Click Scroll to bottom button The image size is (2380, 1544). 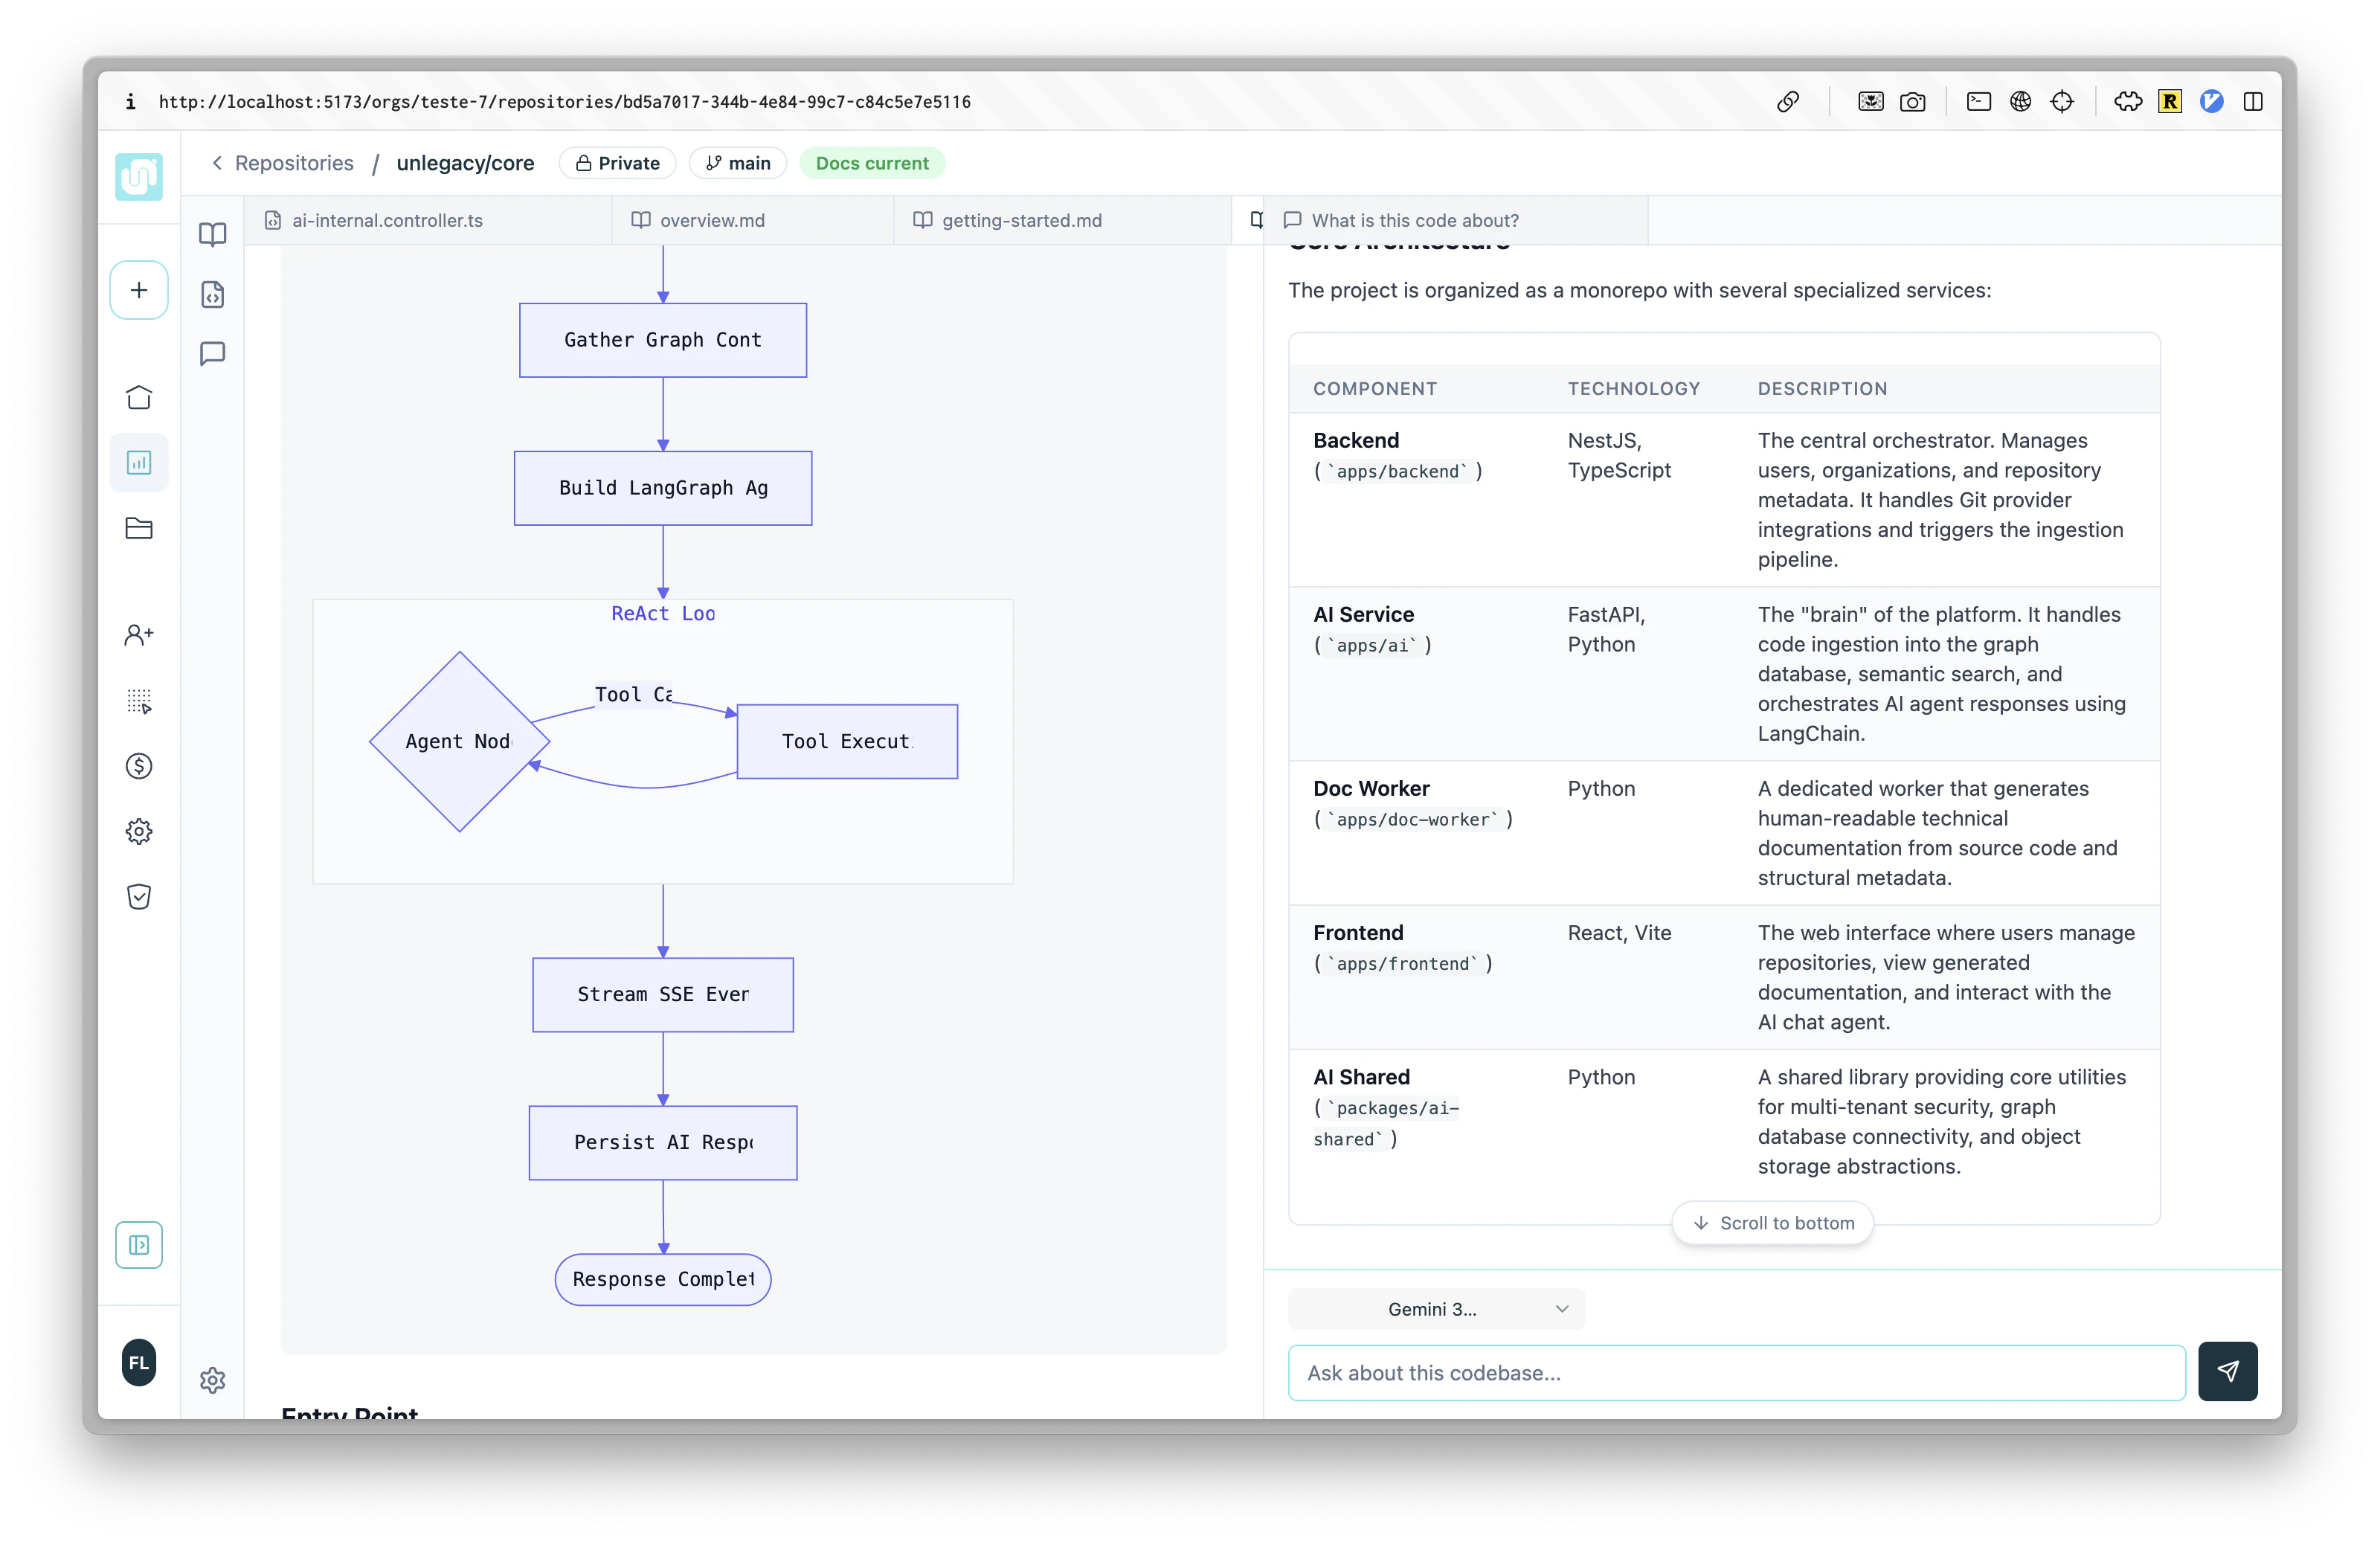point(1772,1223)
